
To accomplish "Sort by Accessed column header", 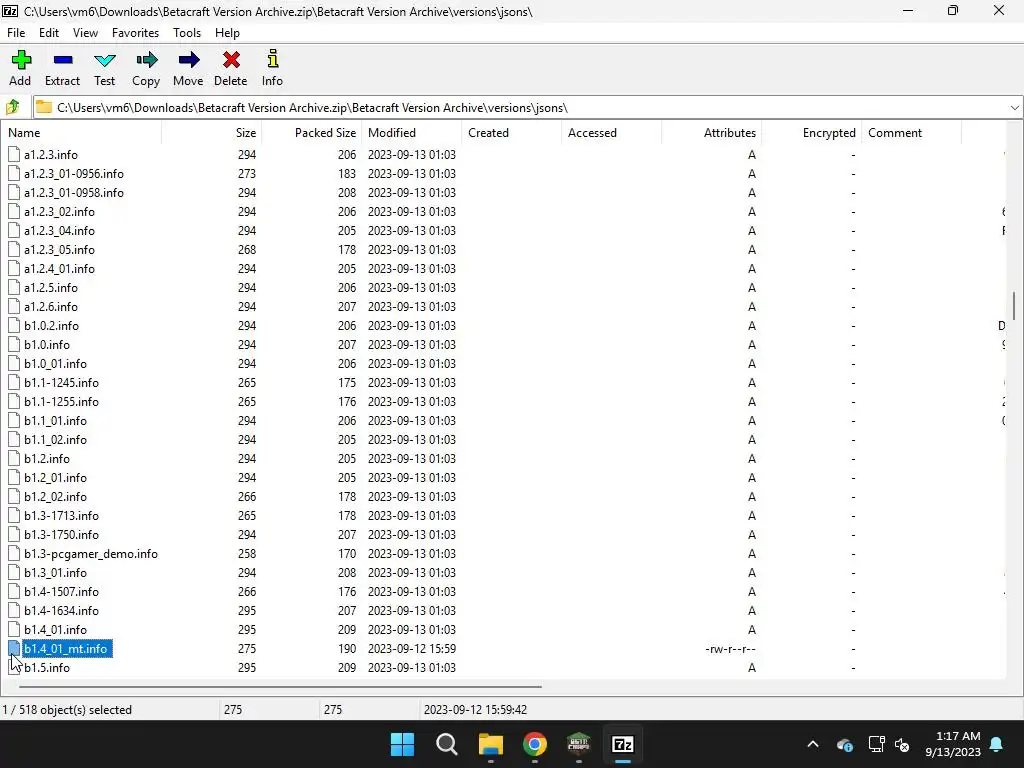I will [611, 133].
